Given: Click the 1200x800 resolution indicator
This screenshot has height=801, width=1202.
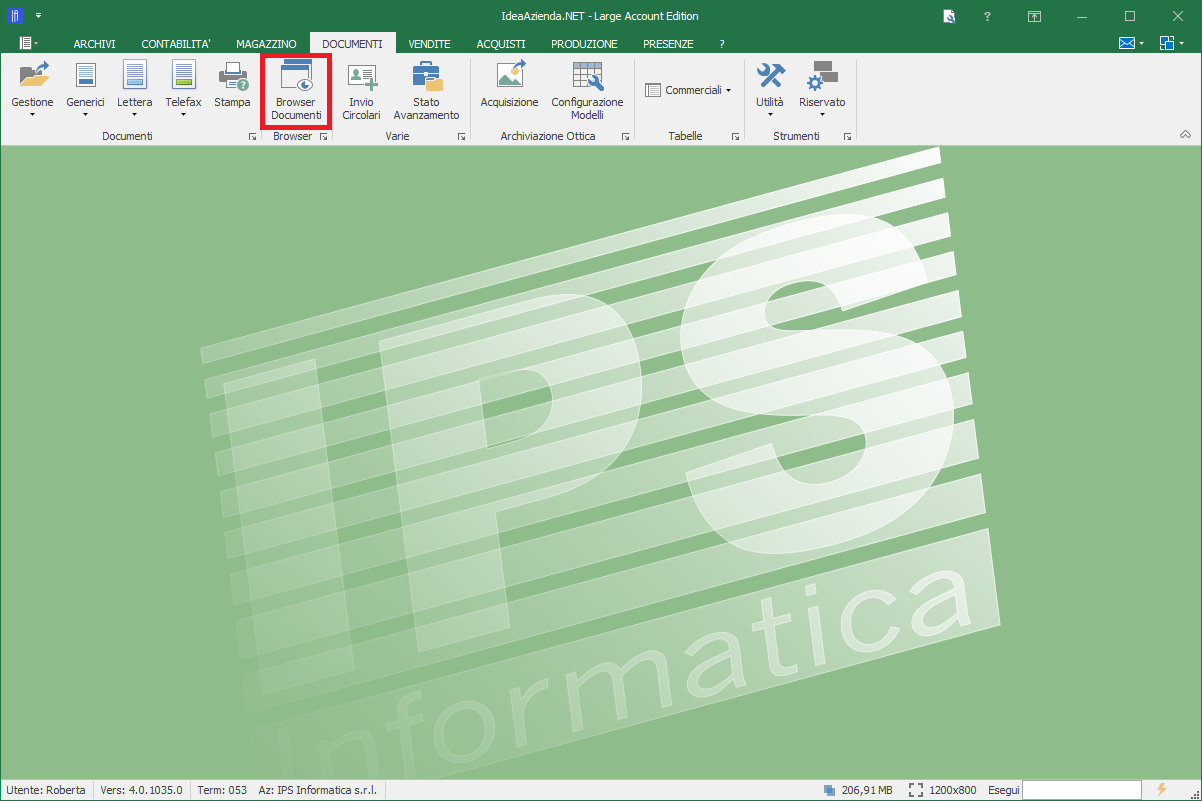Looking at the screenshot, I should tap(942, 790).
